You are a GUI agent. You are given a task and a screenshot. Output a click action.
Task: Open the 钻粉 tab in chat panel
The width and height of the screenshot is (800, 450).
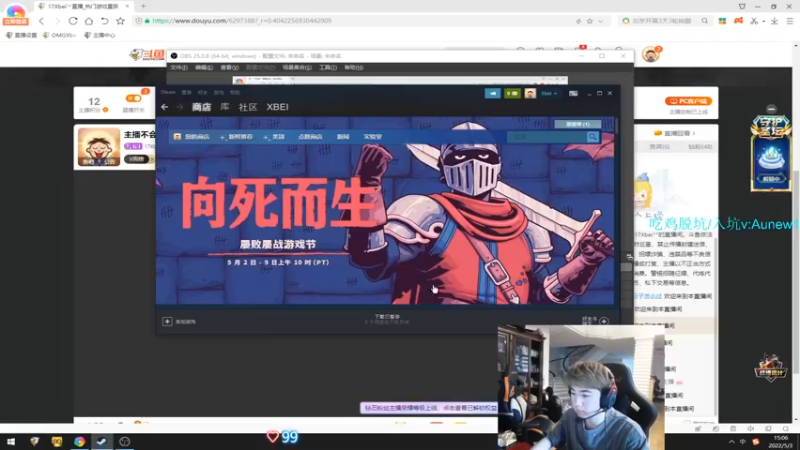(x=700, y=147)
